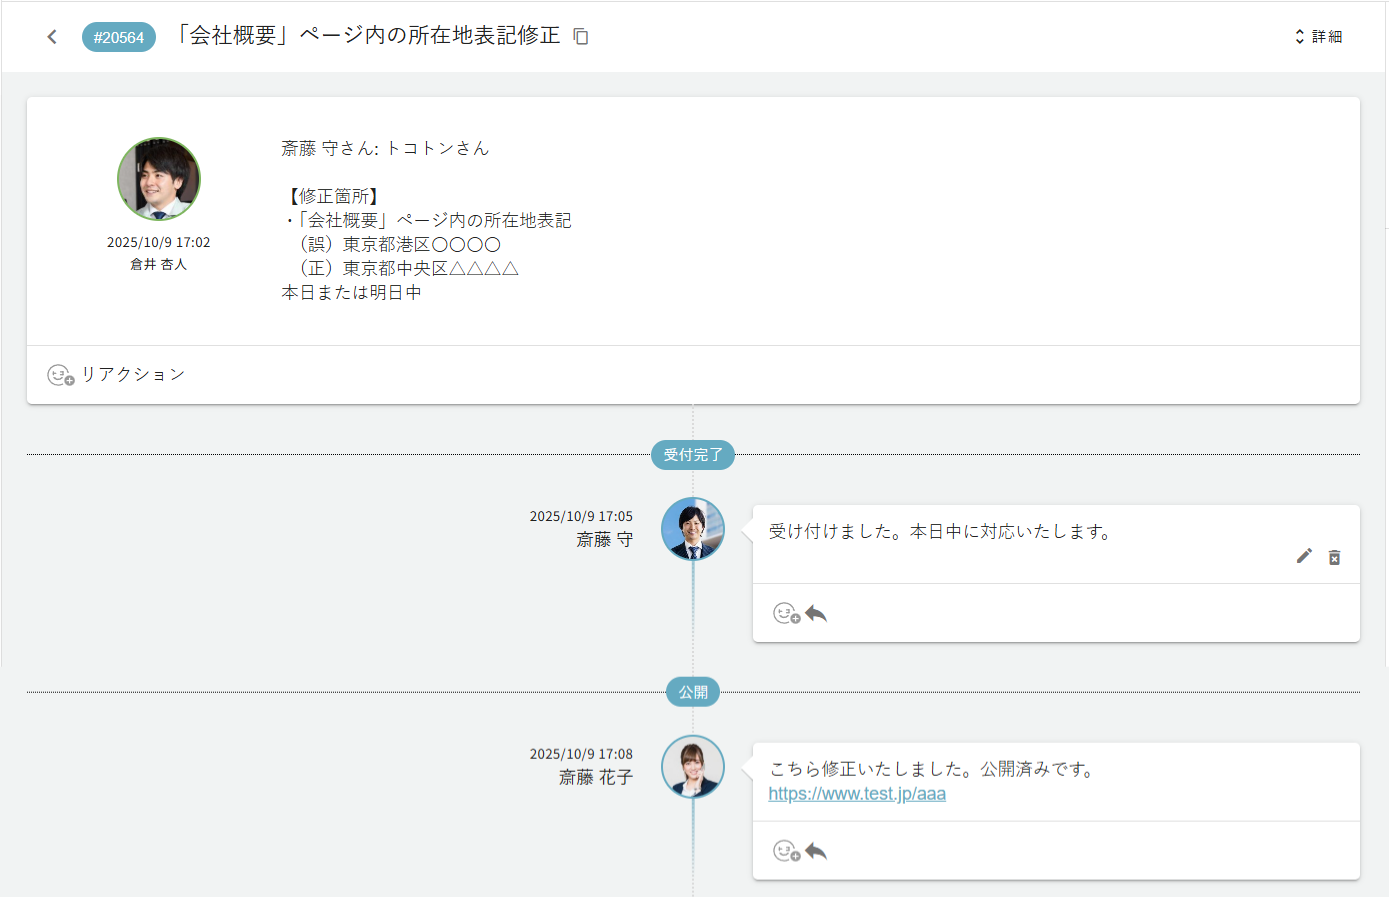The height and width of the screenshot is (897, 1389).
Task: Expand the 詳細 details panel
Action: point(1319,35)
